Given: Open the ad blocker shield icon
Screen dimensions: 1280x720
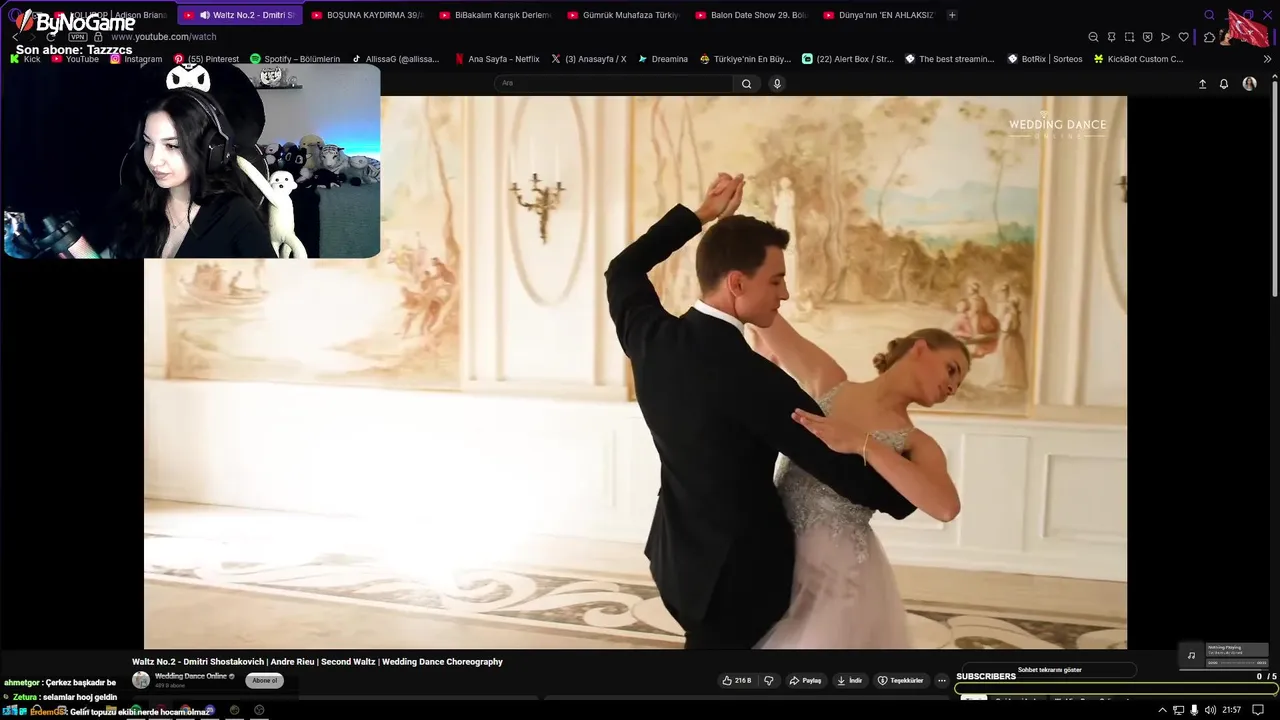Looking at the screenshot, I should tap(1147, 37).
